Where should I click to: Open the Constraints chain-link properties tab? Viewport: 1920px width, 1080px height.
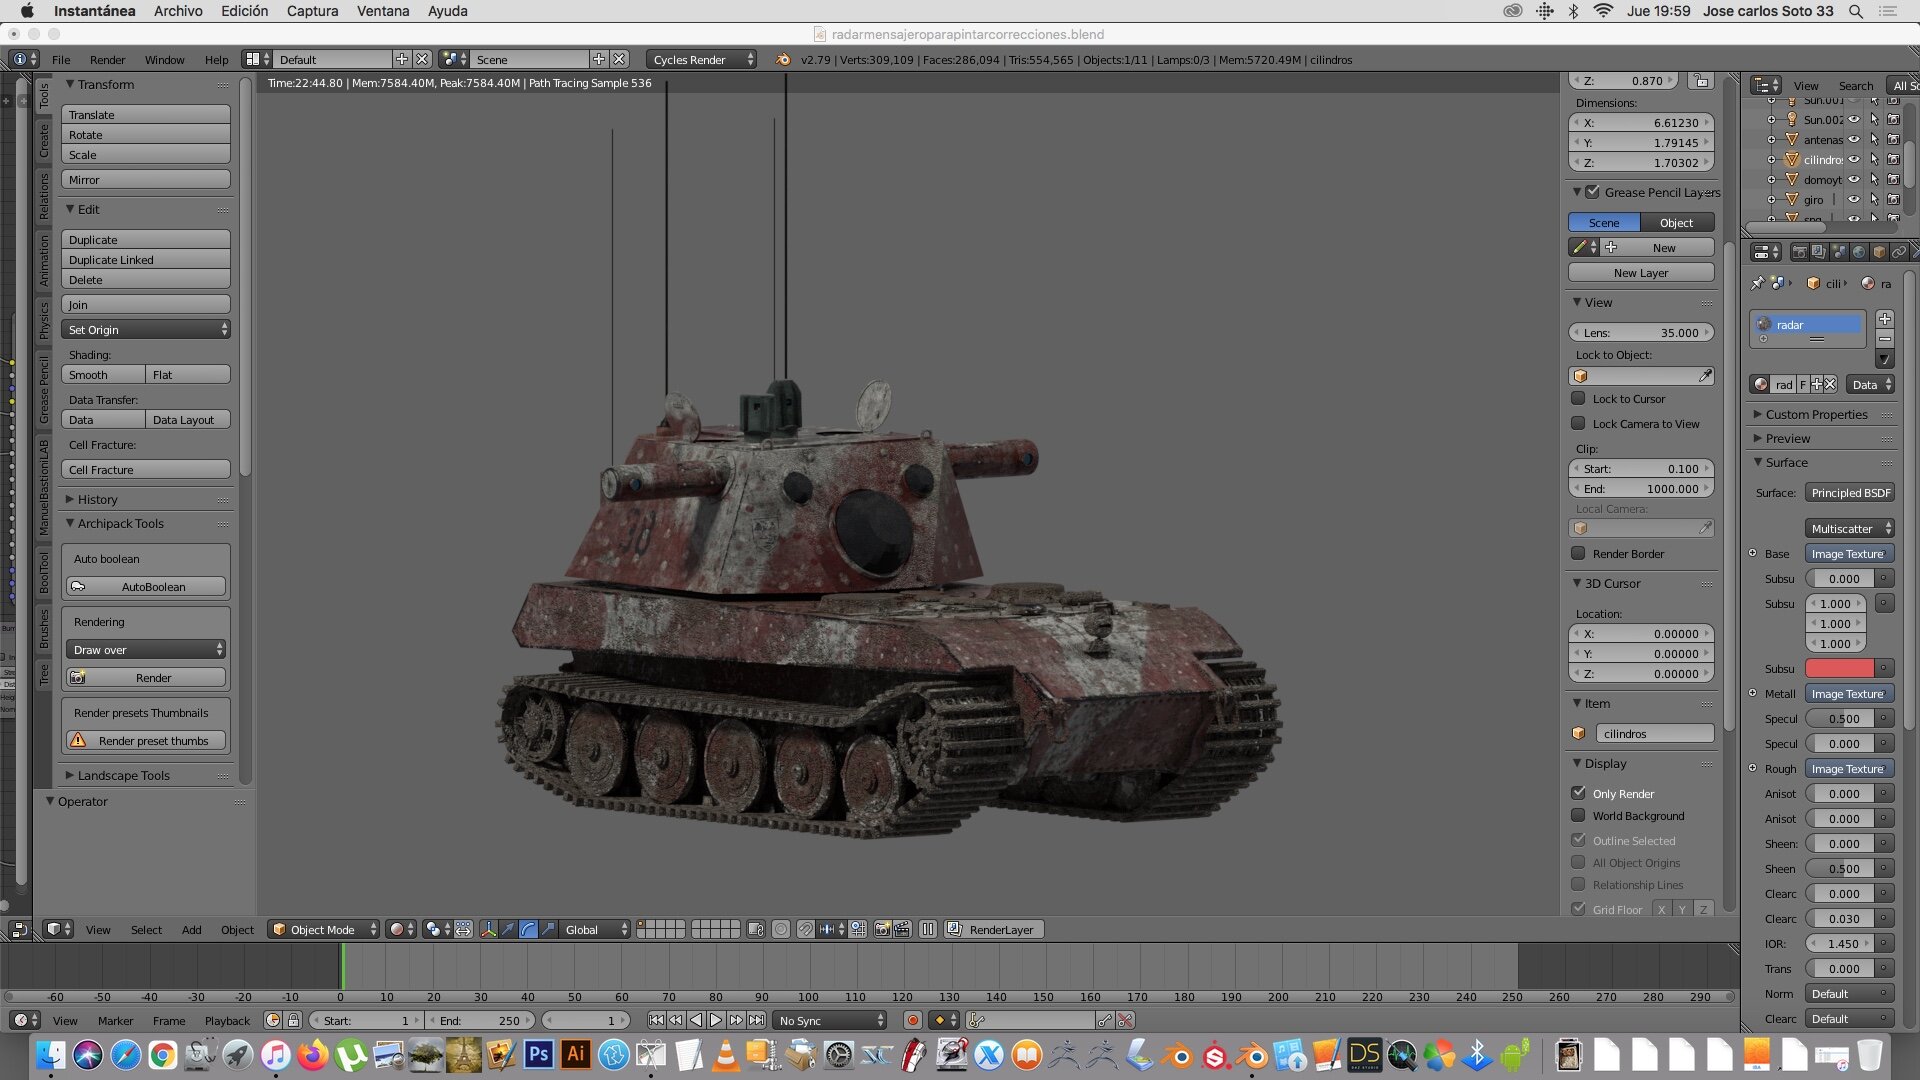pos(1899,252)
